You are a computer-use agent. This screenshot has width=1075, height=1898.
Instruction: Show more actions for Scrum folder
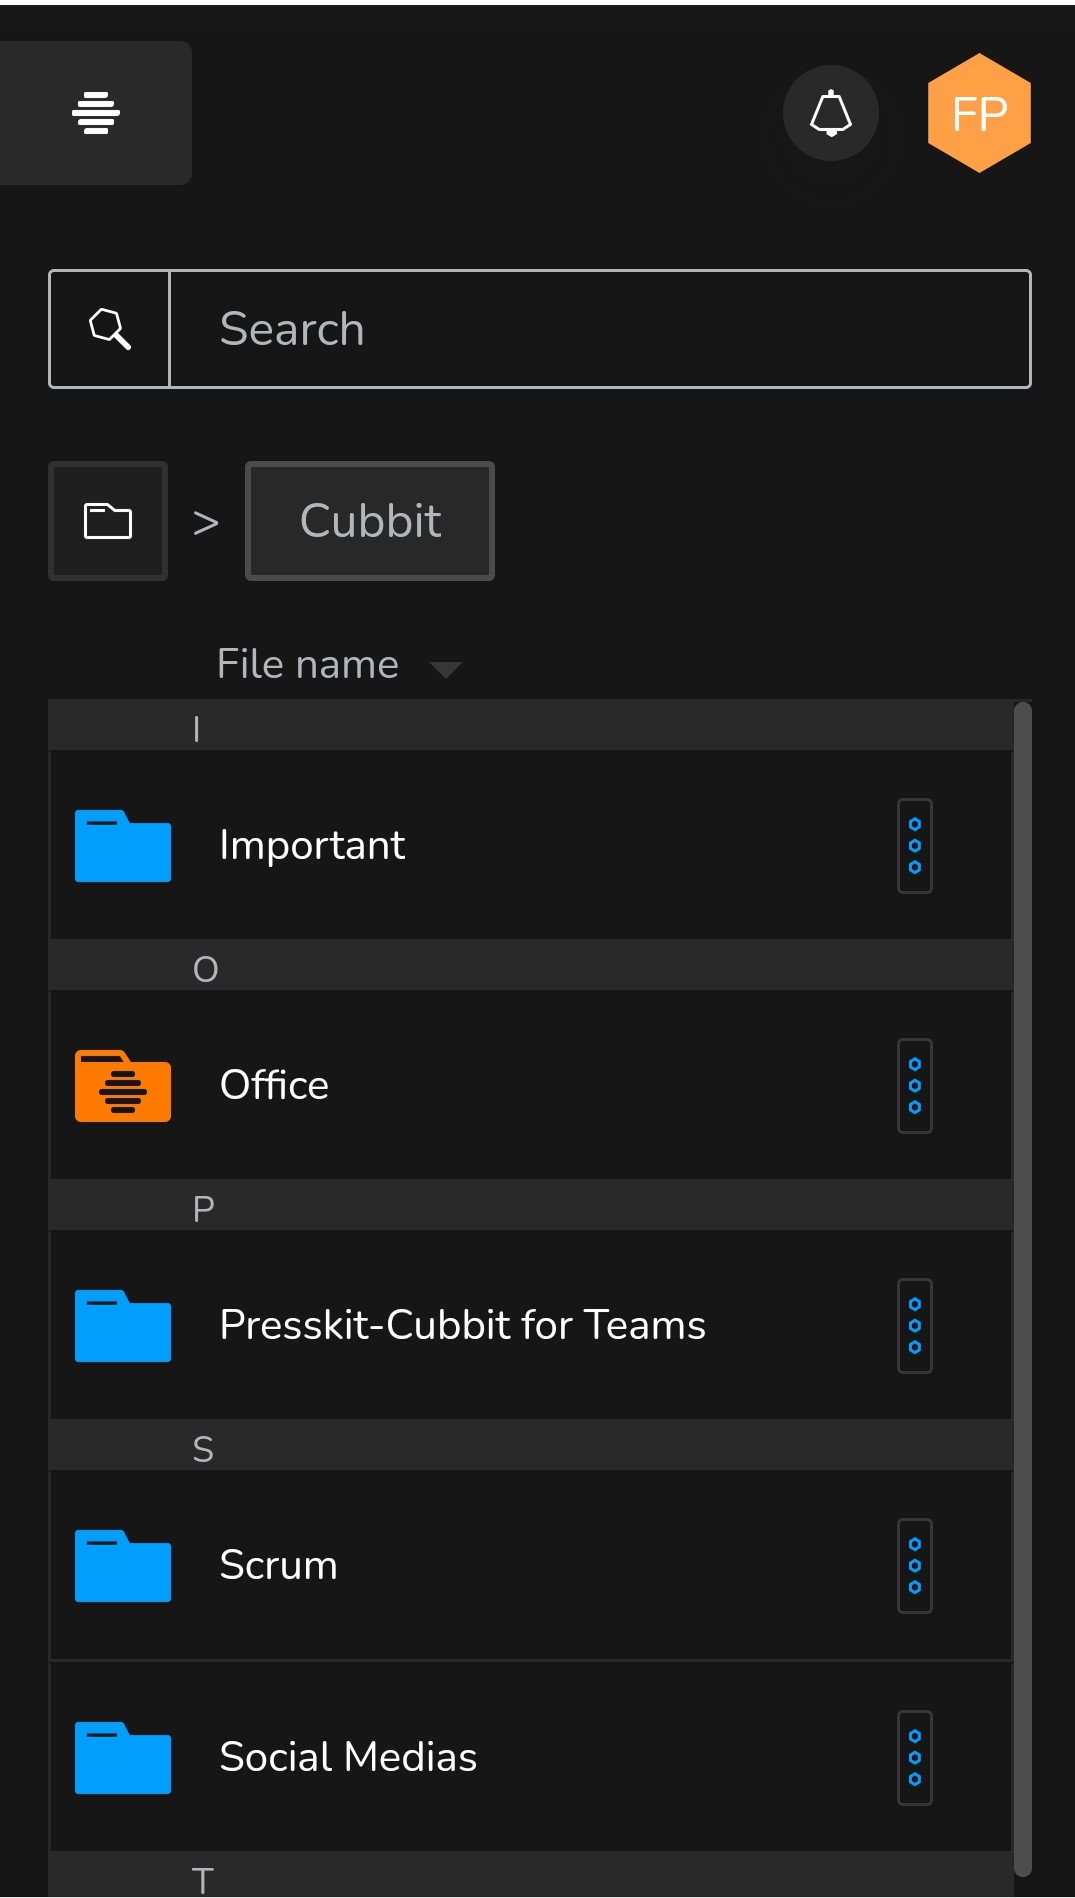tap(914, 1566)
